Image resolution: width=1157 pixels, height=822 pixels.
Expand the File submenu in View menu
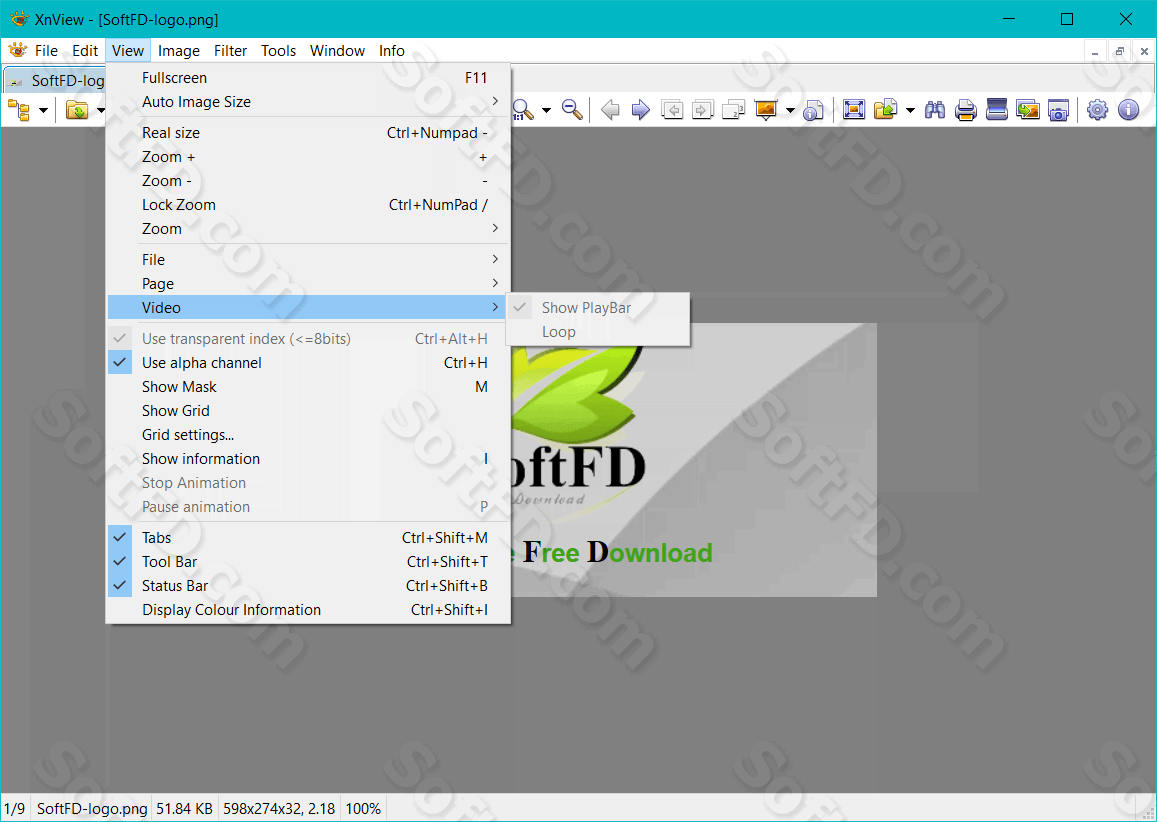[308, 260]
